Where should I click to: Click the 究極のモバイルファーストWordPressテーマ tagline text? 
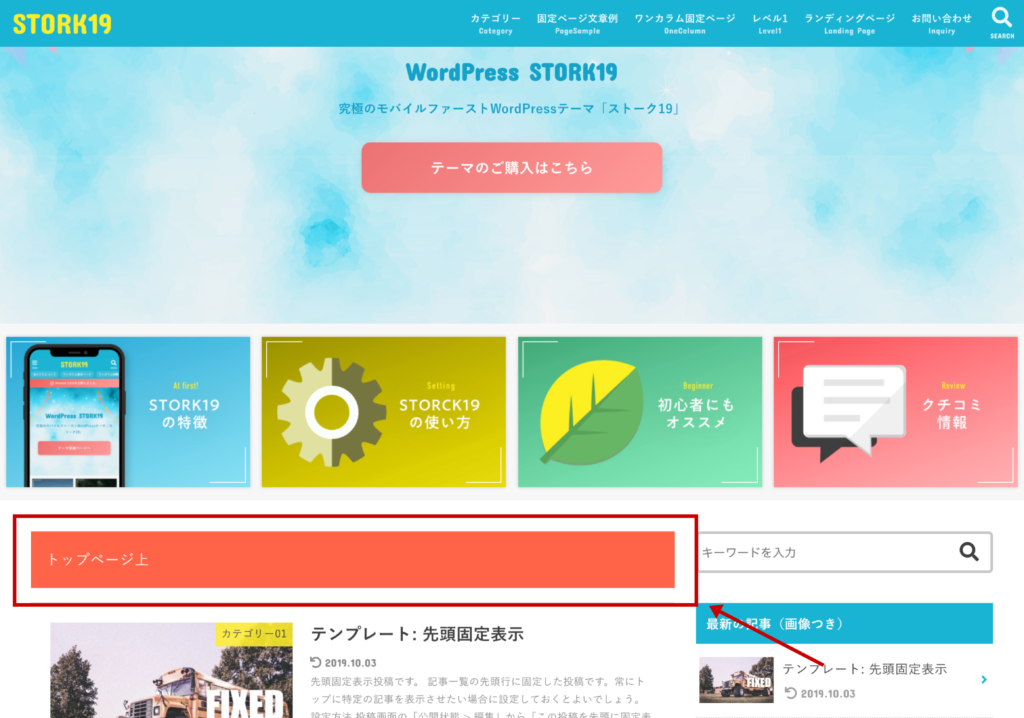pyautogui.click(x=509, y=108)
